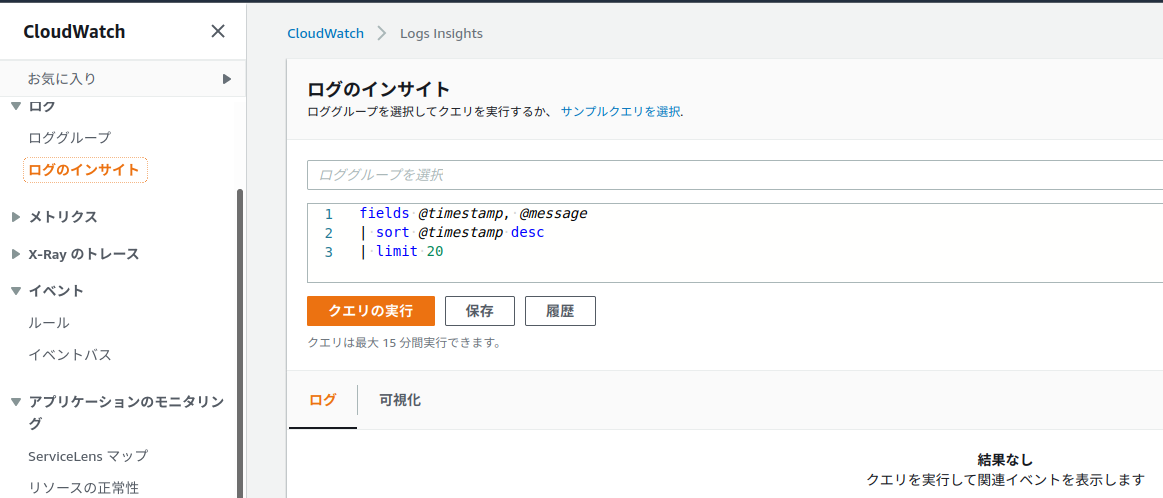Viewport: 1163px width, 498px height.
Task: Select ログのインサイト in the sidebar
Action: tap(85, 170)
